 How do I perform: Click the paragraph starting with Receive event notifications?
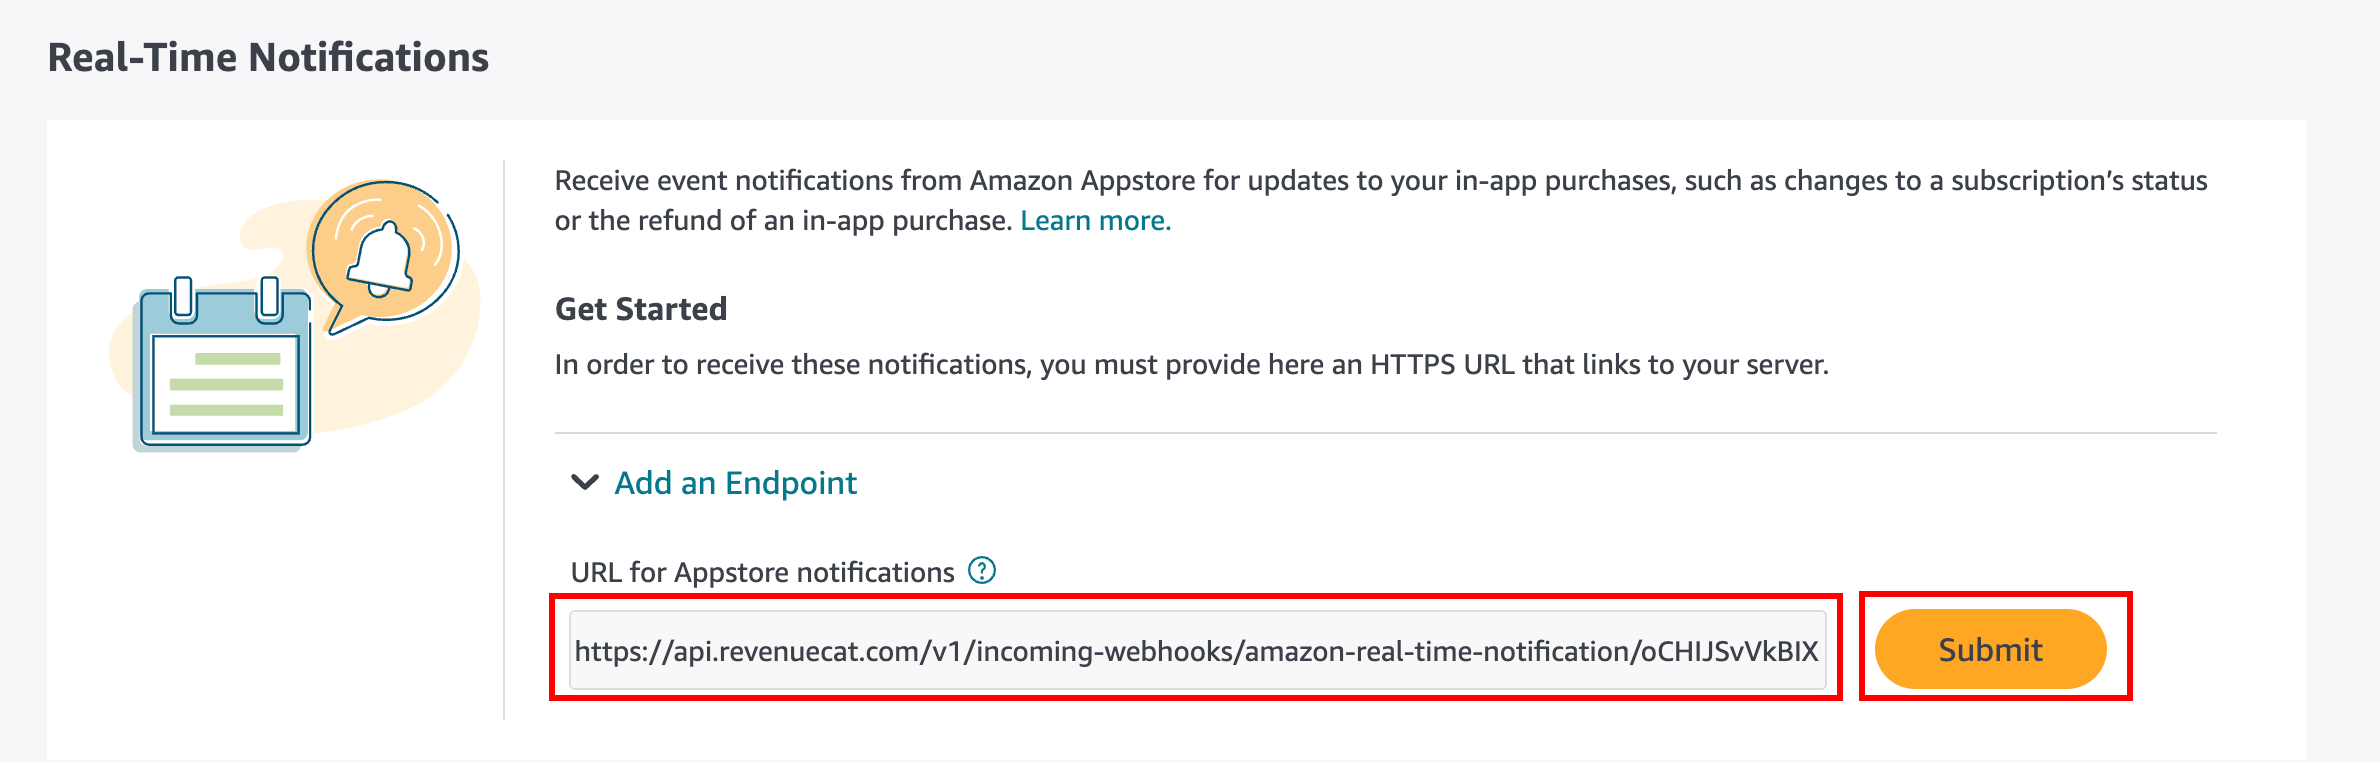click(1380, 181)
